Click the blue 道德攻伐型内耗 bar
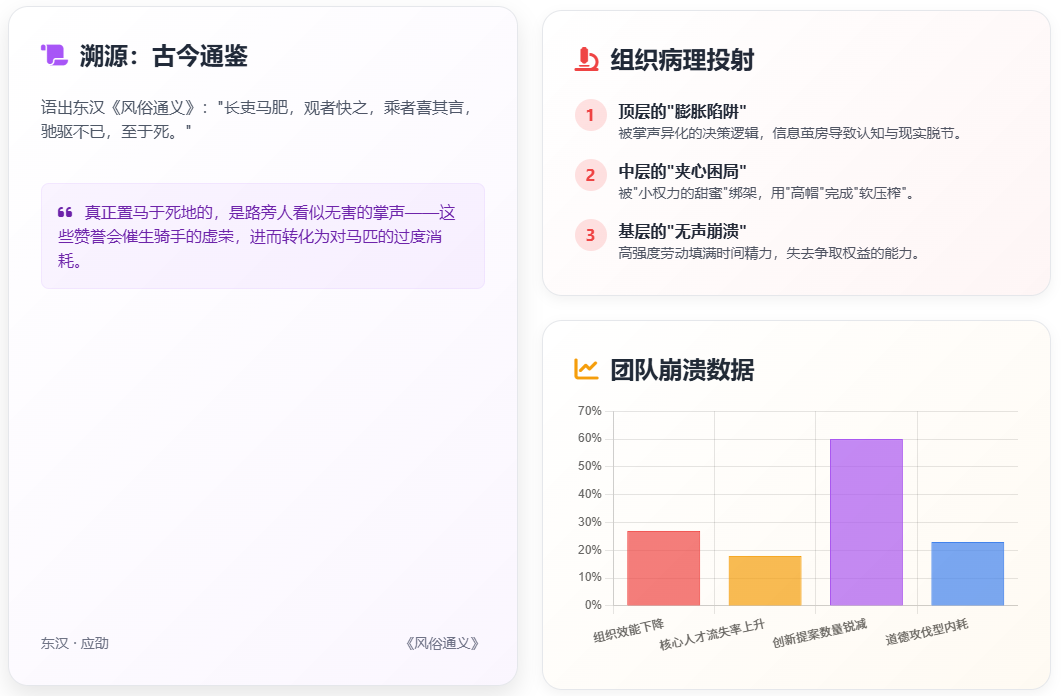The width and height of the screenshot is (1061, 696). point(967,573)
